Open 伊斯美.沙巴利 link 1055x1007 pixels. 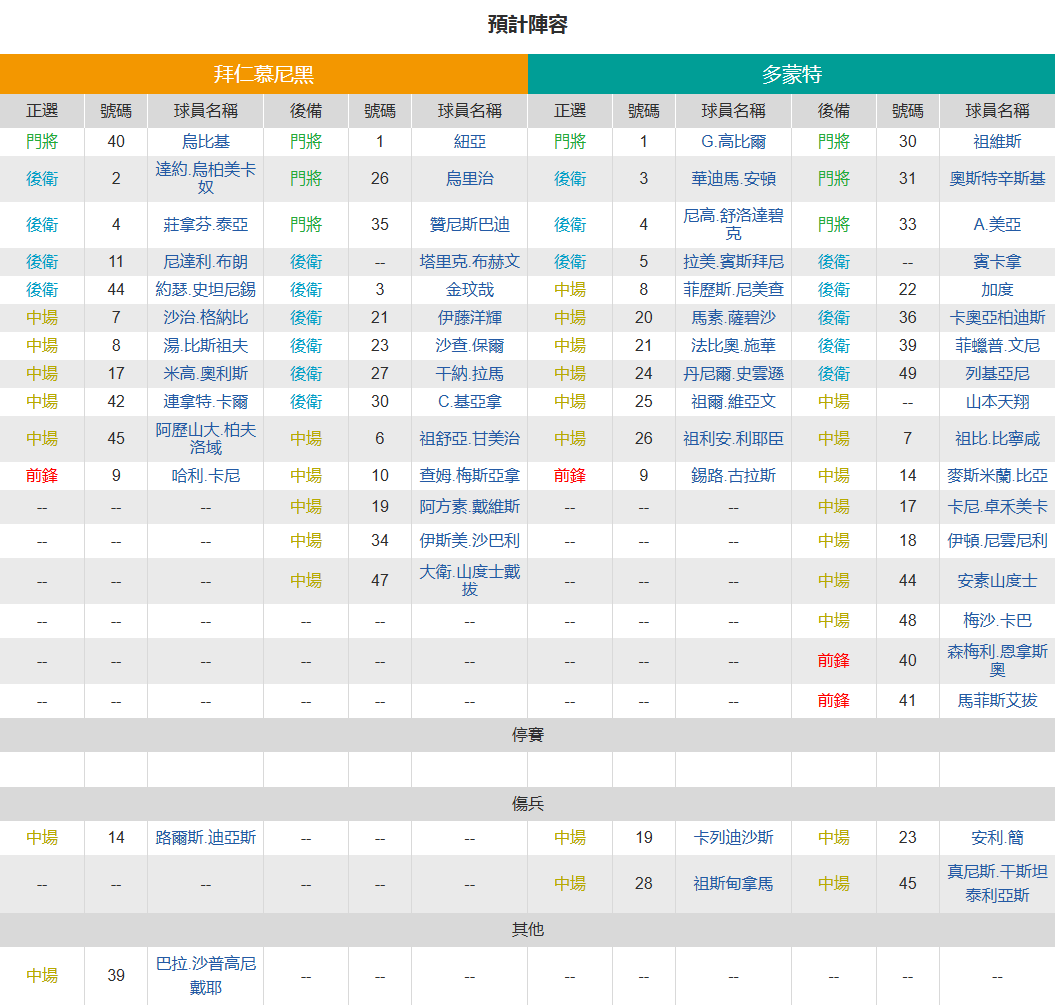470,541
